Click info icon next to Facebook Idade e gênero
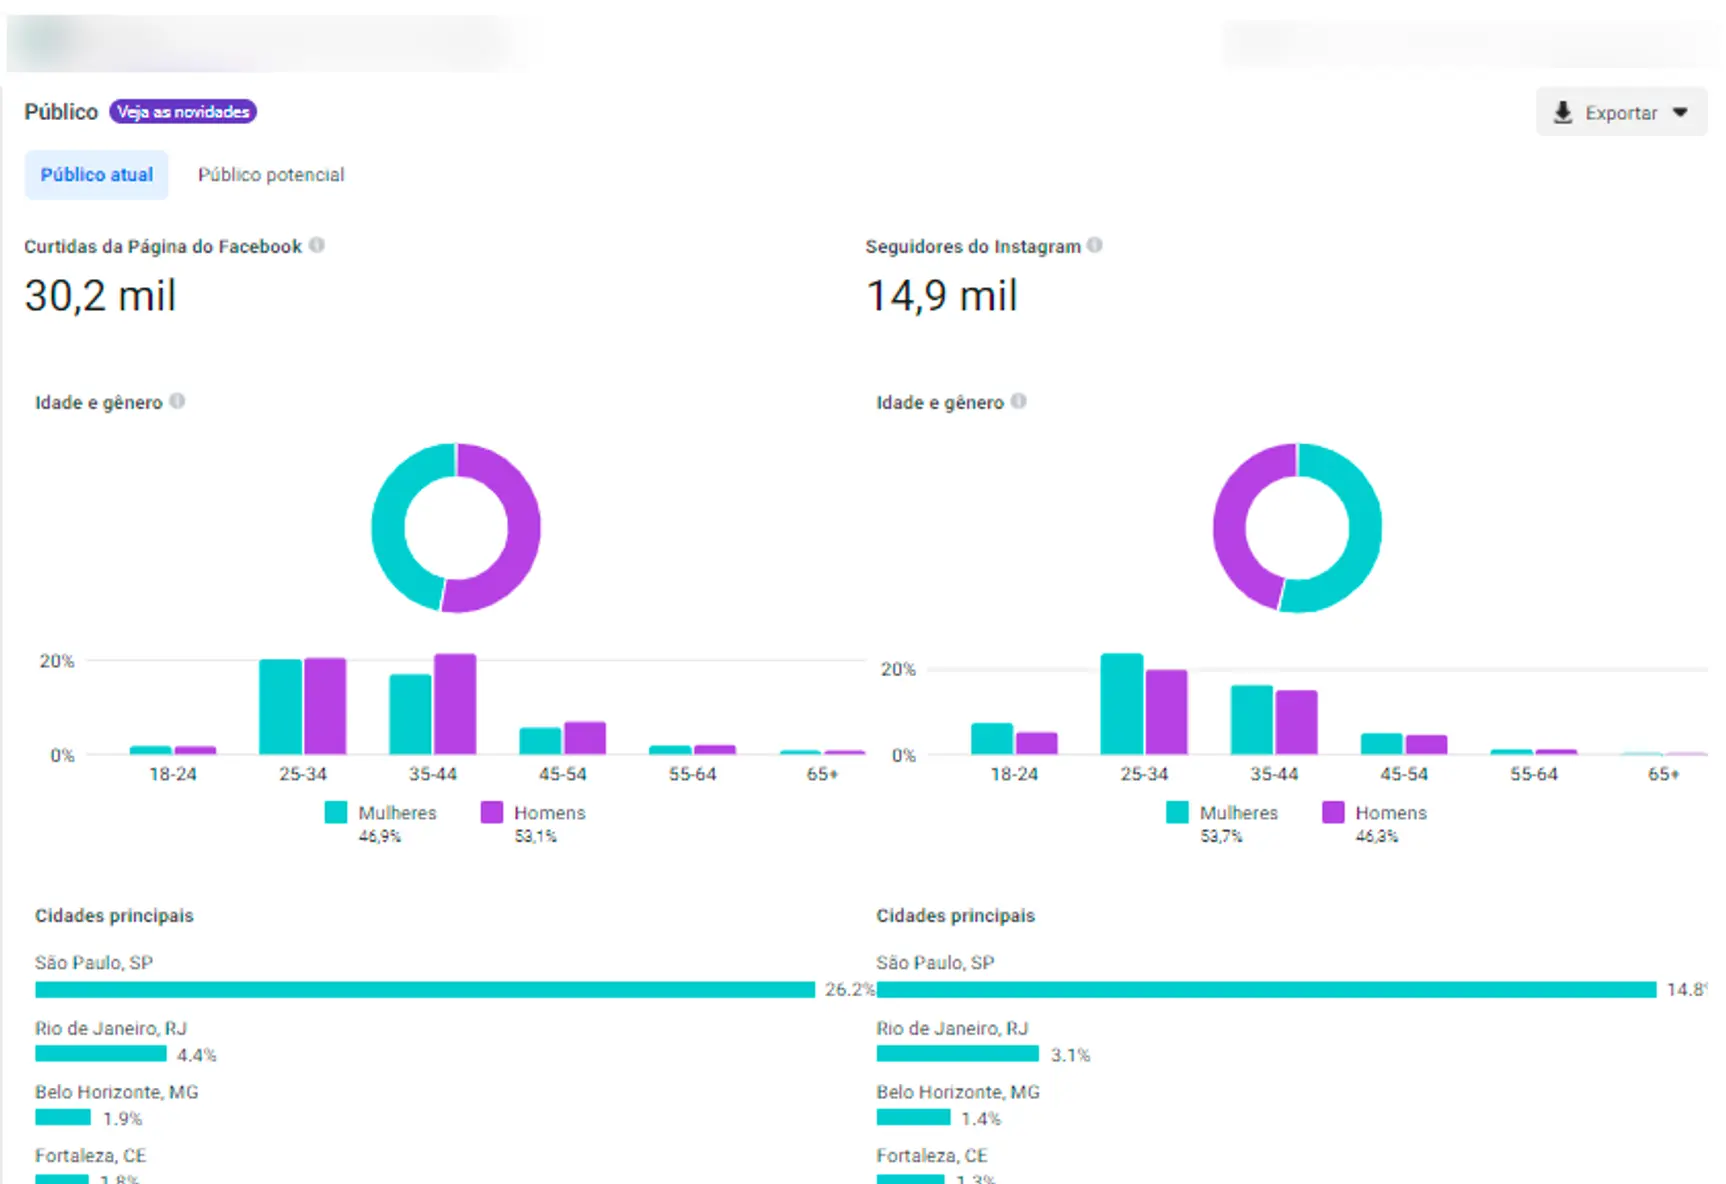The image size is (1726, 1184). (177, 401)
